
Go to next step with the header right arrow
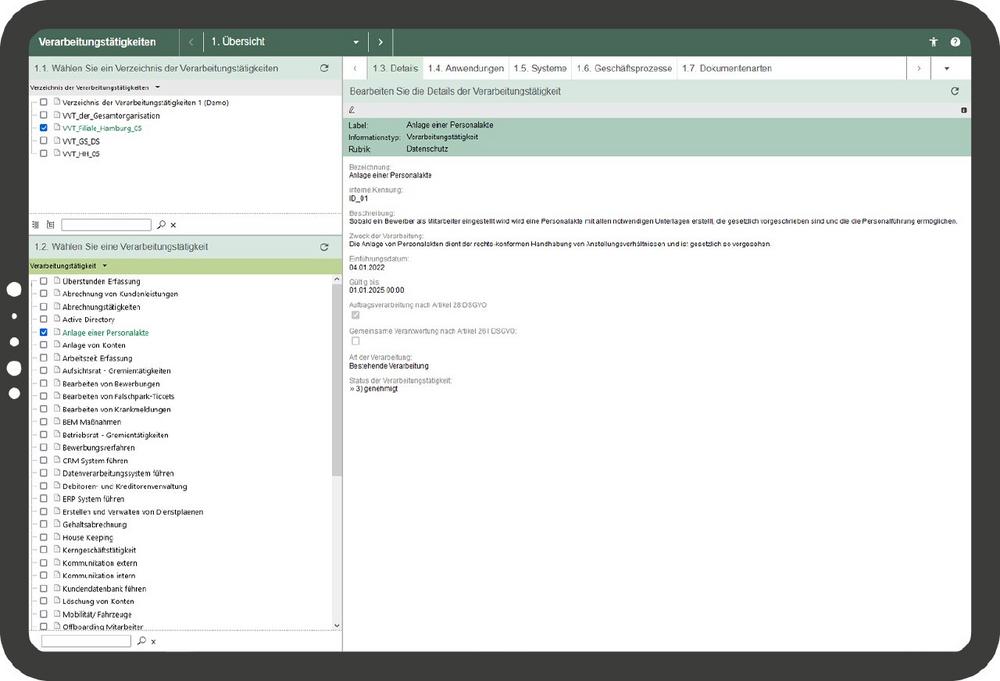[381, 43]
